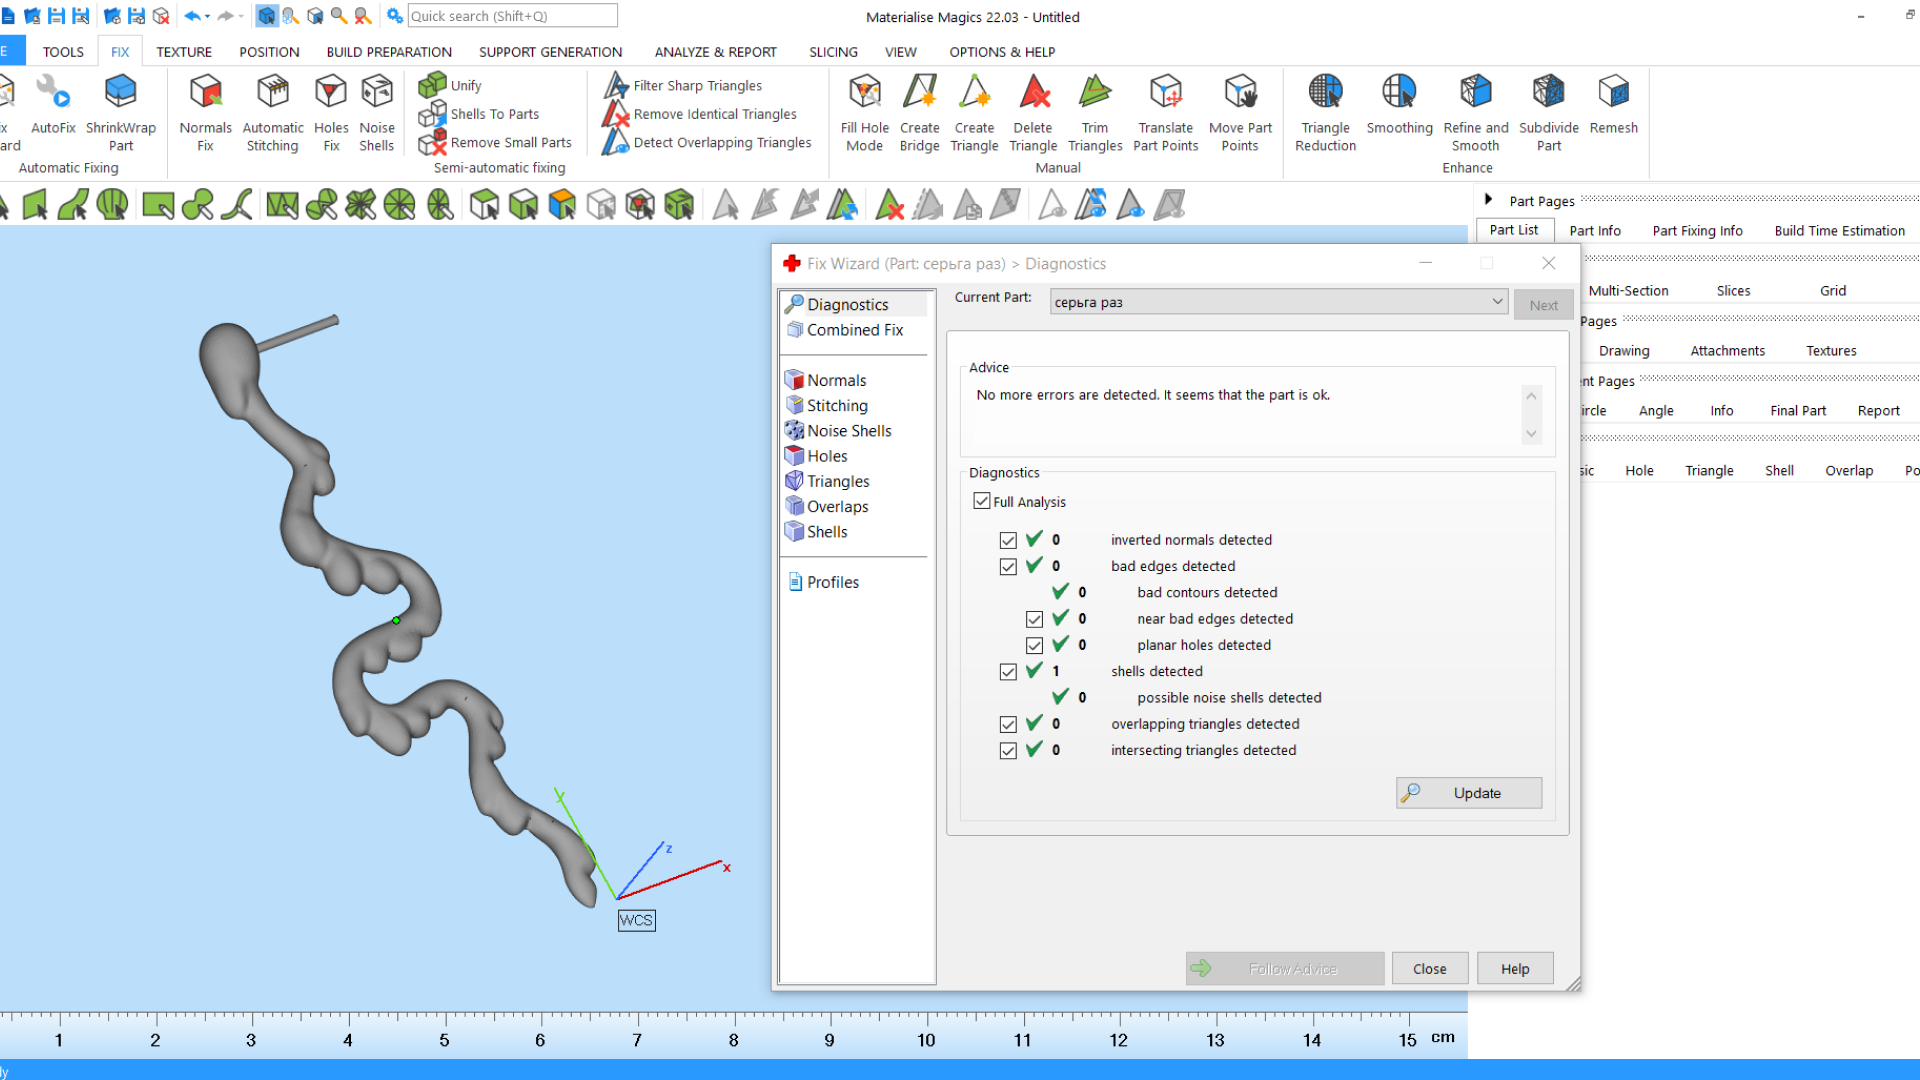This screenshot has width=1920, height=1080.
Task: Click Remove Small Parts
Action: pos(496,143)
